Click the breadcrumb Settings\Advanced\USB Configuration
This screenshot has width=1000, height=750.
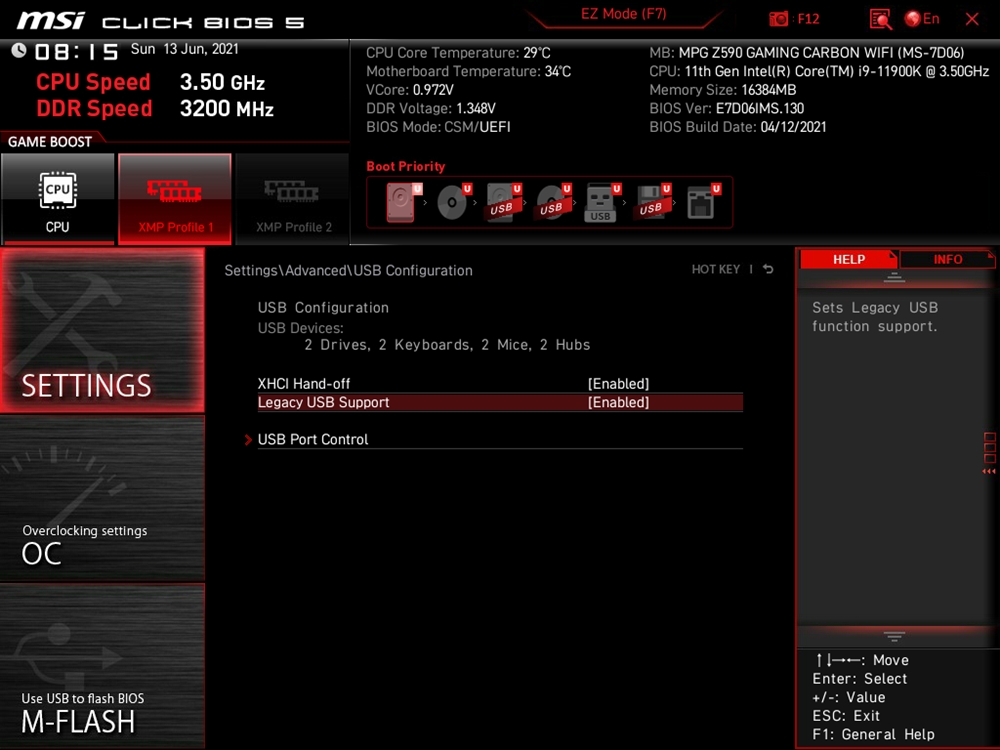[348, 270]
